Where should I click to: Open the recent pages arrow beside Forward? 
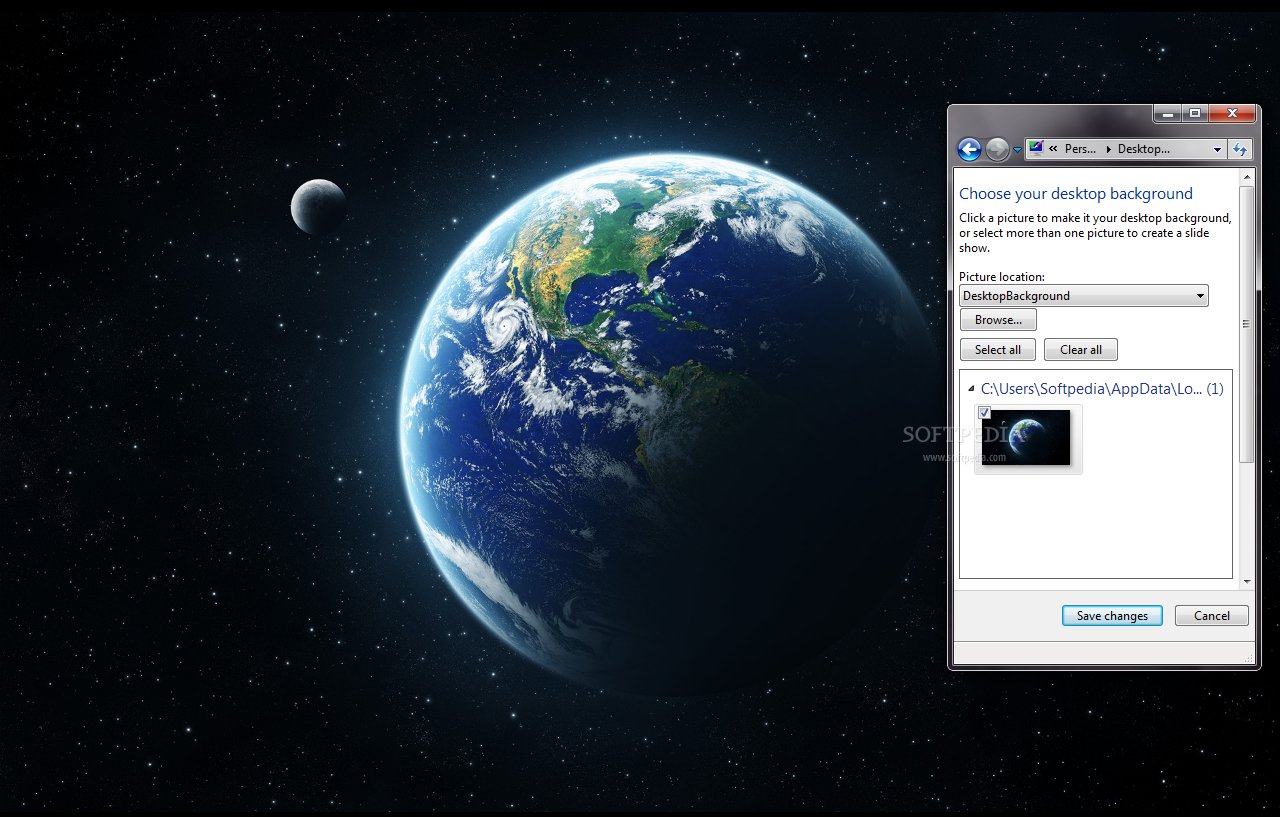[x=1017, y=150]
